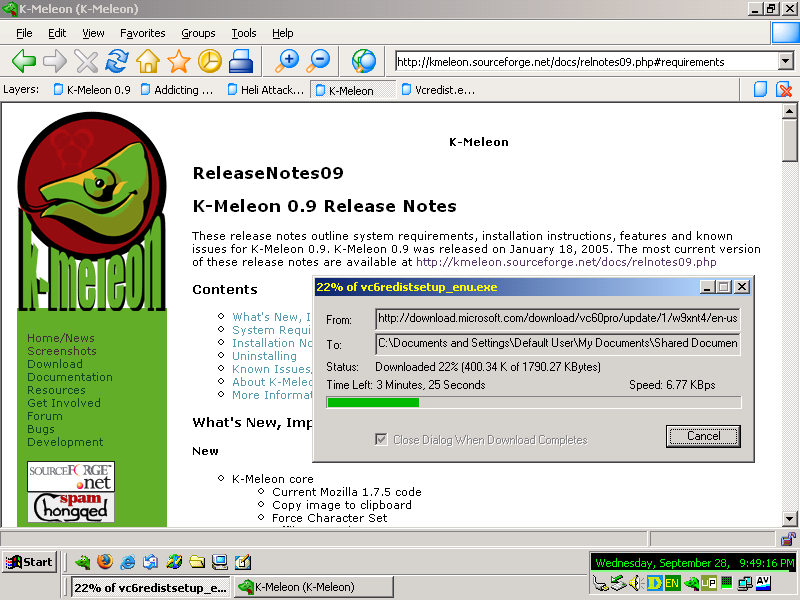Image resolution: width=800 pixels, height=600 pixels.
Task: Switch to the Vcredist.e… layer tab
Action: [439, 90]
